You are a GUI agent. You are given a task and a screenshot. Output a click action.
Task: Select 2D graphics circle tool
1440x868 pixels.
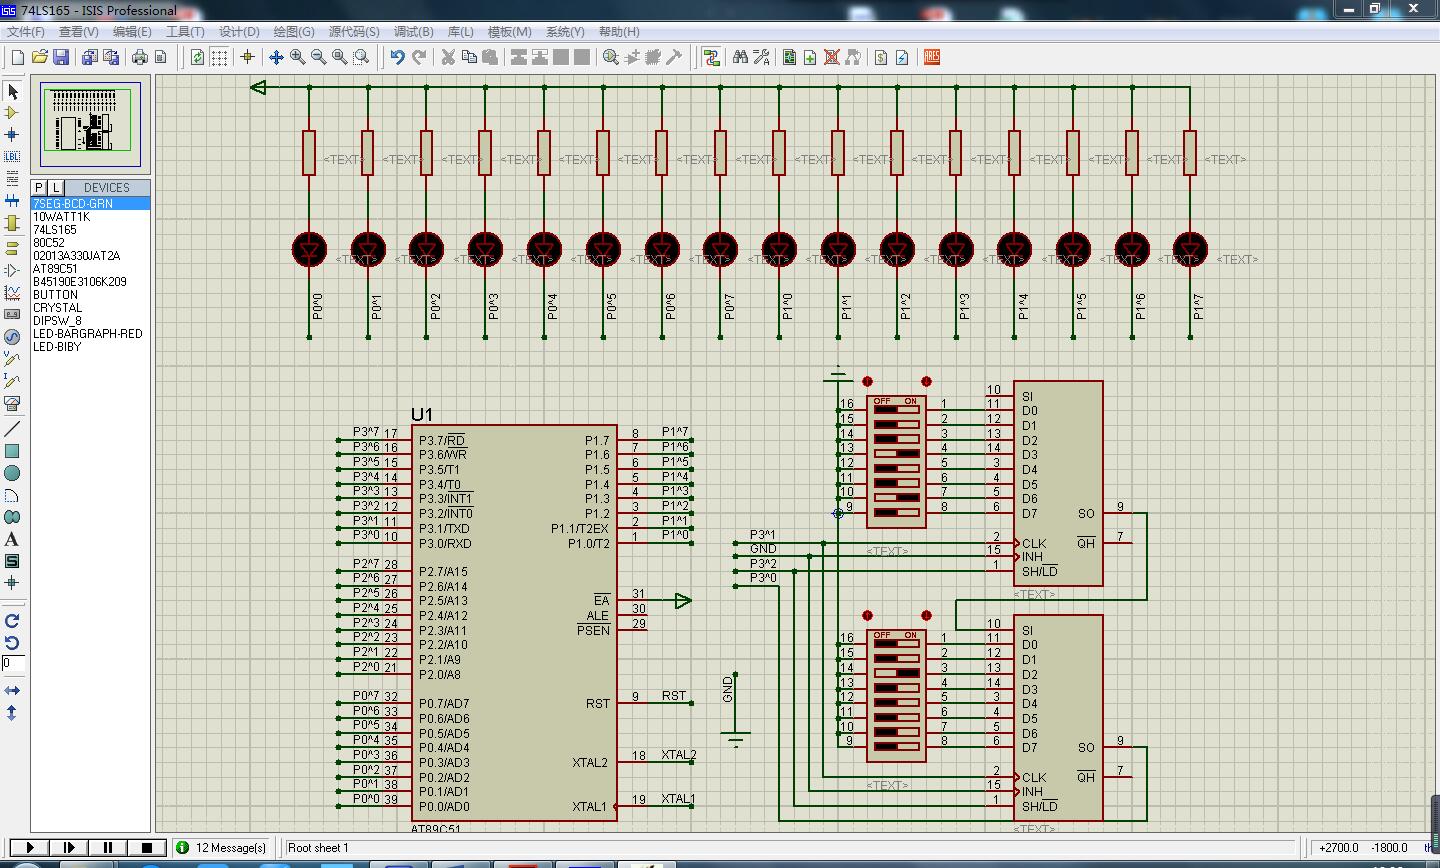pyautogui.click(x=12, y=473)
